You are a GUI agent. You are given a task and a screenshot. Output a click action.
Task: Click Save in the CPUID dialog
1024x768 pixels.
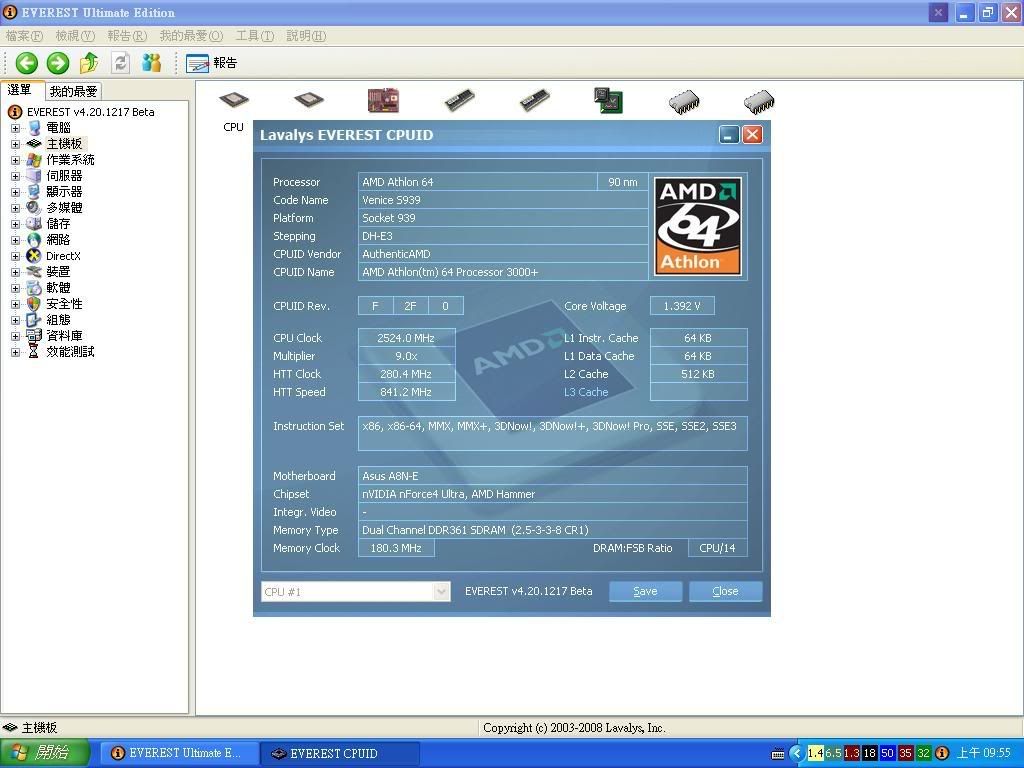(645, 592)
